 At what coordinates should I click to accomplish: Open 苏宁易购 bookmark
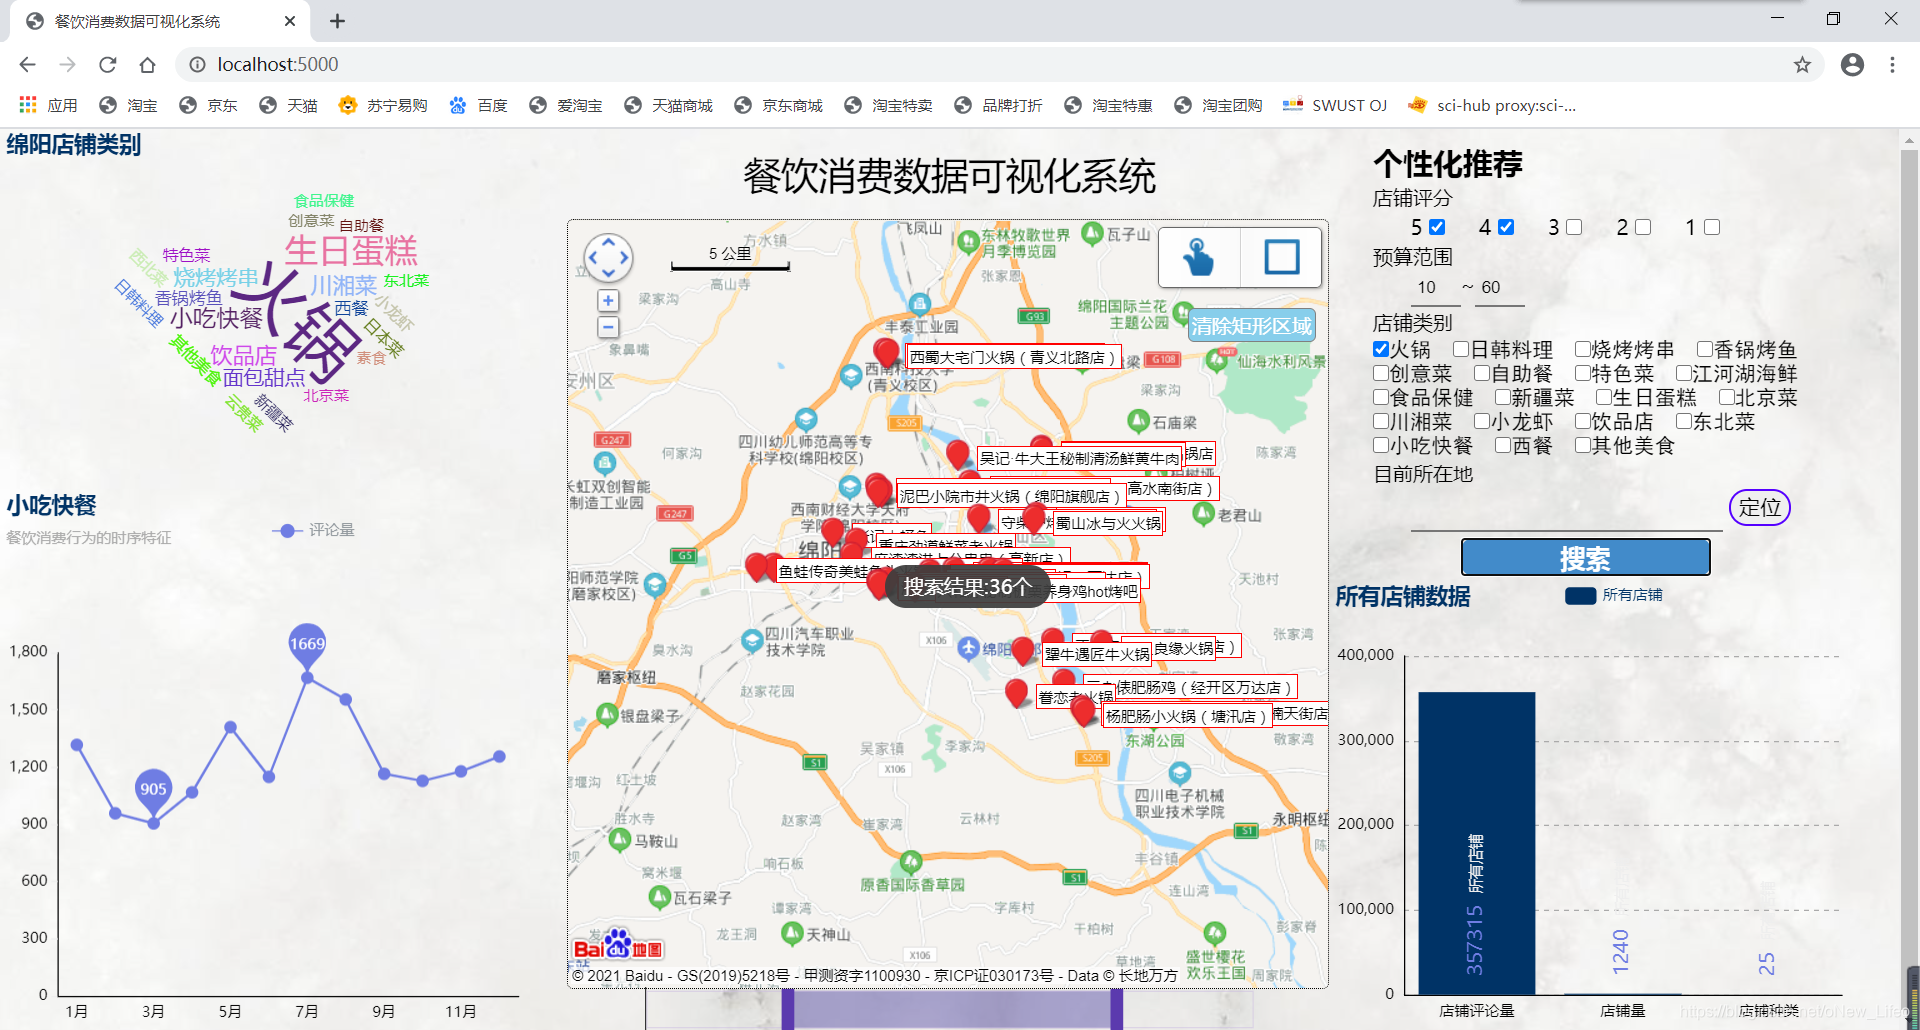coord(383,105)
